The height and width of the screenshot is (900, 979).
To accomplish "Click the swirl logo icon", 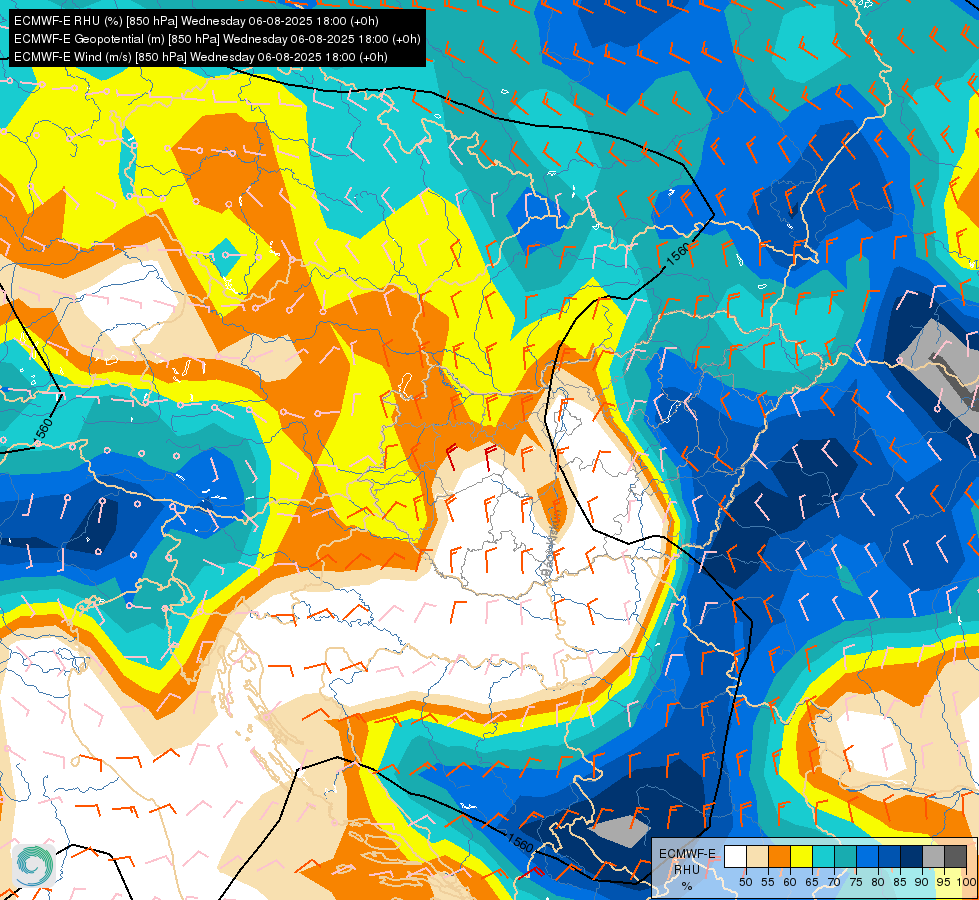I will [x=33, y=865].
